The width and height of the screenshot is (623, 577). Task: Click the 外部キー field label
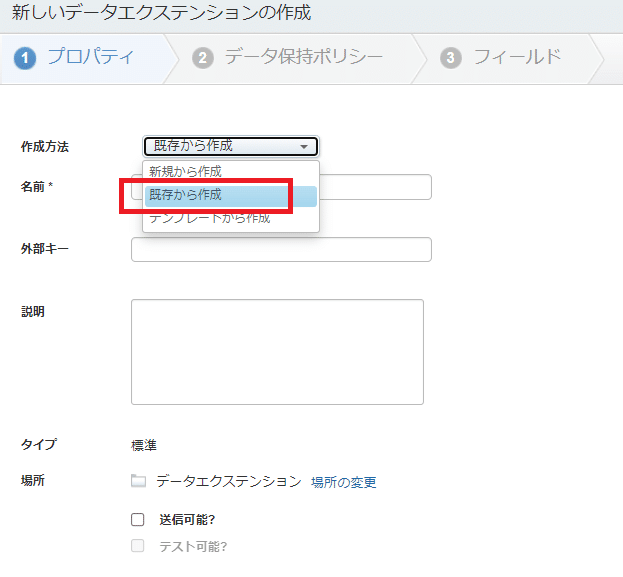[x=45, y=249]
